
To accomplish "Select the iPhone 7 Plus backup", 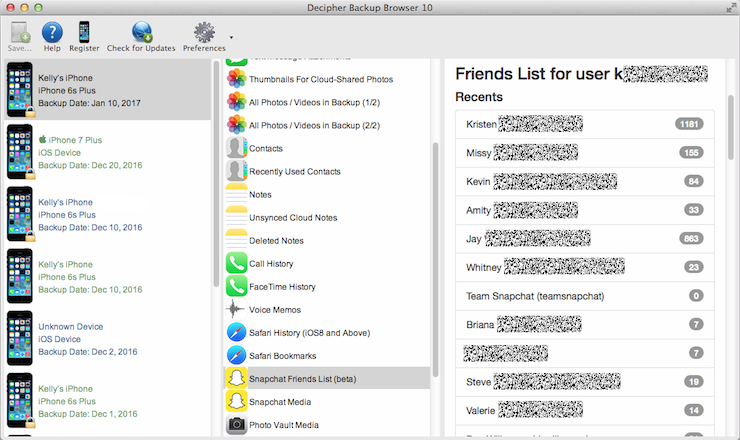I will 108,152.
